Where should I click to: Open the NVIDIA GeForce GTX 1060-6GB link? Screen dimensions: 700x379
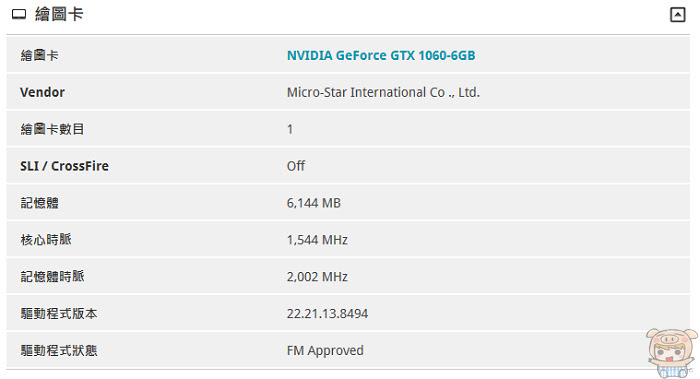[381, 55]
